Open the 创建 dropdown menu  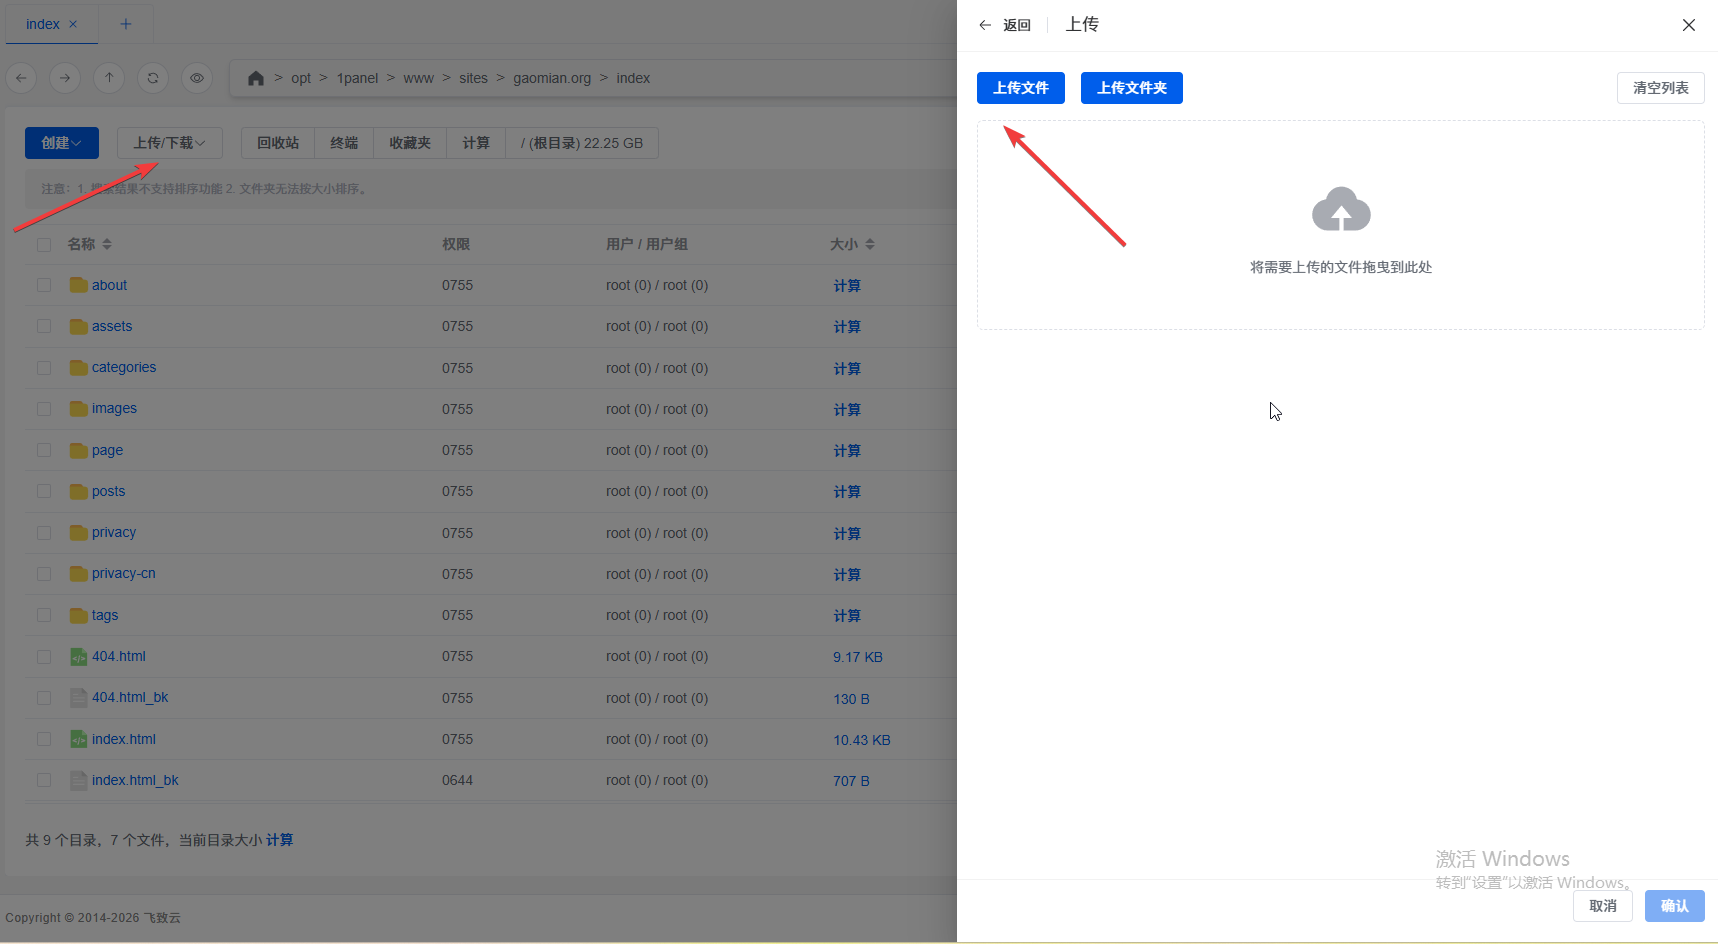pyautogui.click(x=61, y=143)
